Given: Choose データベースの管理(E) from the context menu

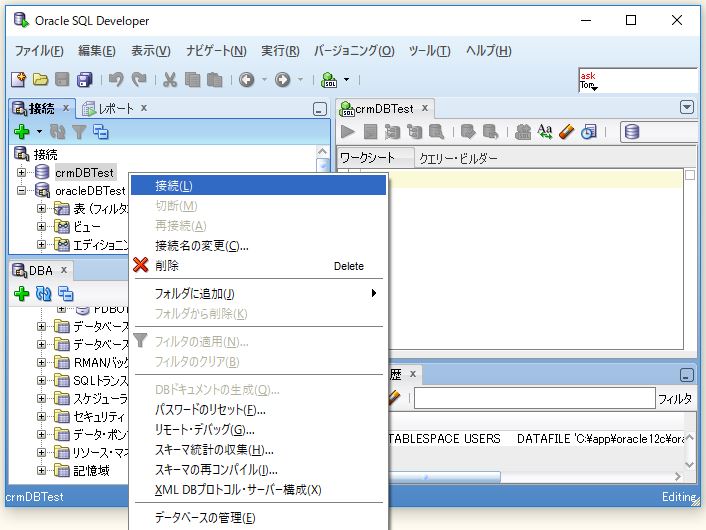Looking at the screenshot, I should tap(258, 517).
